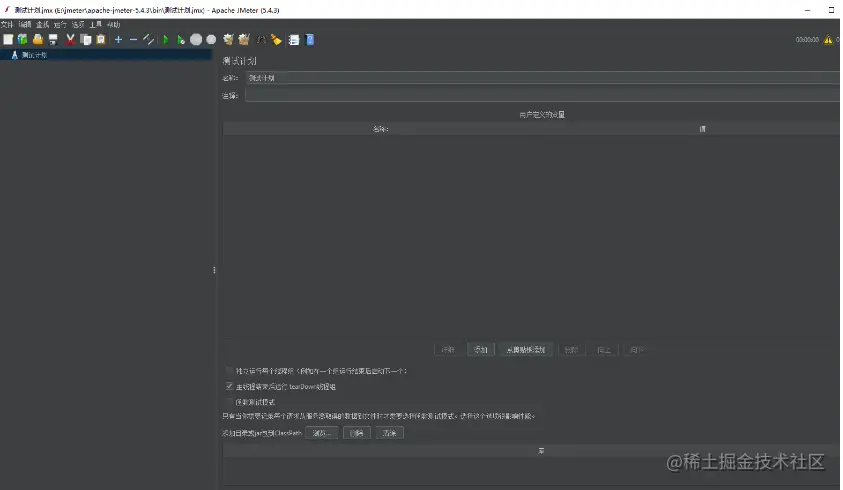Screen dimensions: 843x490
Task: Open the 文件 menu
Action: 7,25
